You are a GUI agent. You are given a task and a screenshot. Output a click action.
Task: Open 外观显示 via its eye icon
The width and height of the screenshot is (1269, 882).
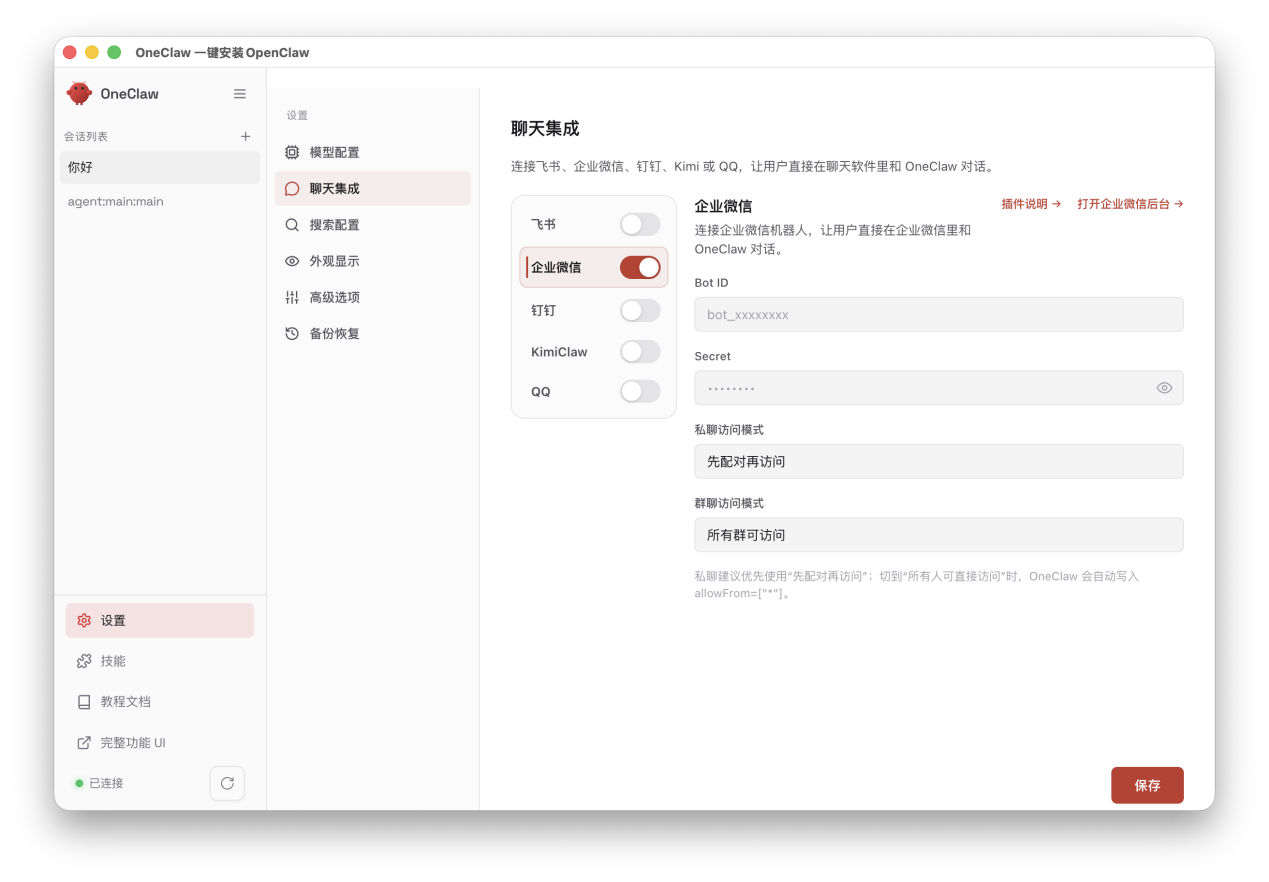point(290,260)
